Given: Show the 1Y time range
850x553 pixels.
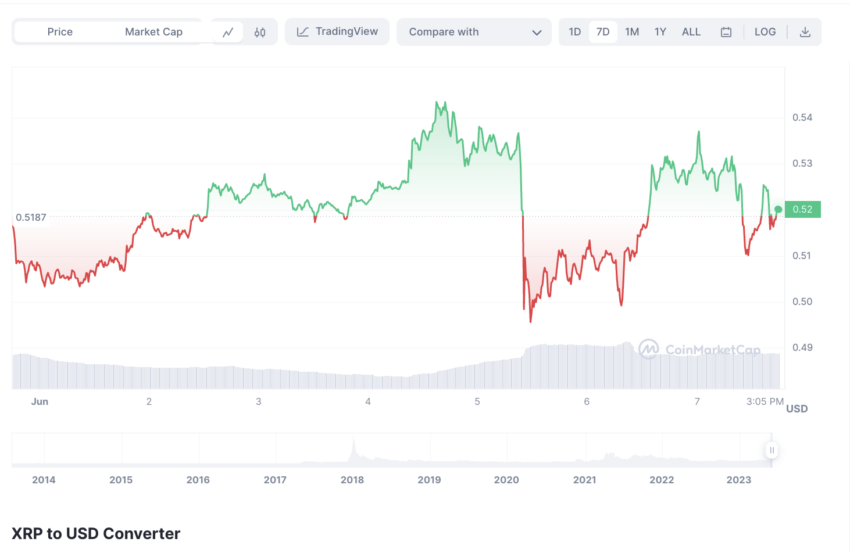Looking at the screenshot, I should point(660,32).
